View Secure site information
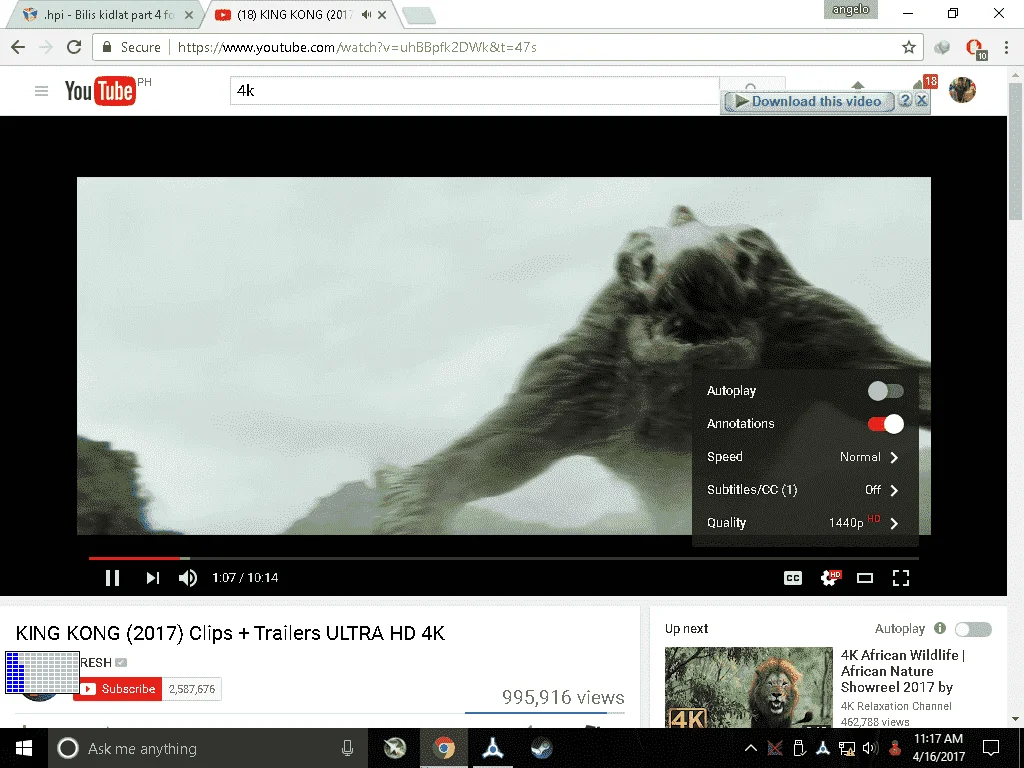This screenshot has height=768, width=1024. [x=131, y=47]
